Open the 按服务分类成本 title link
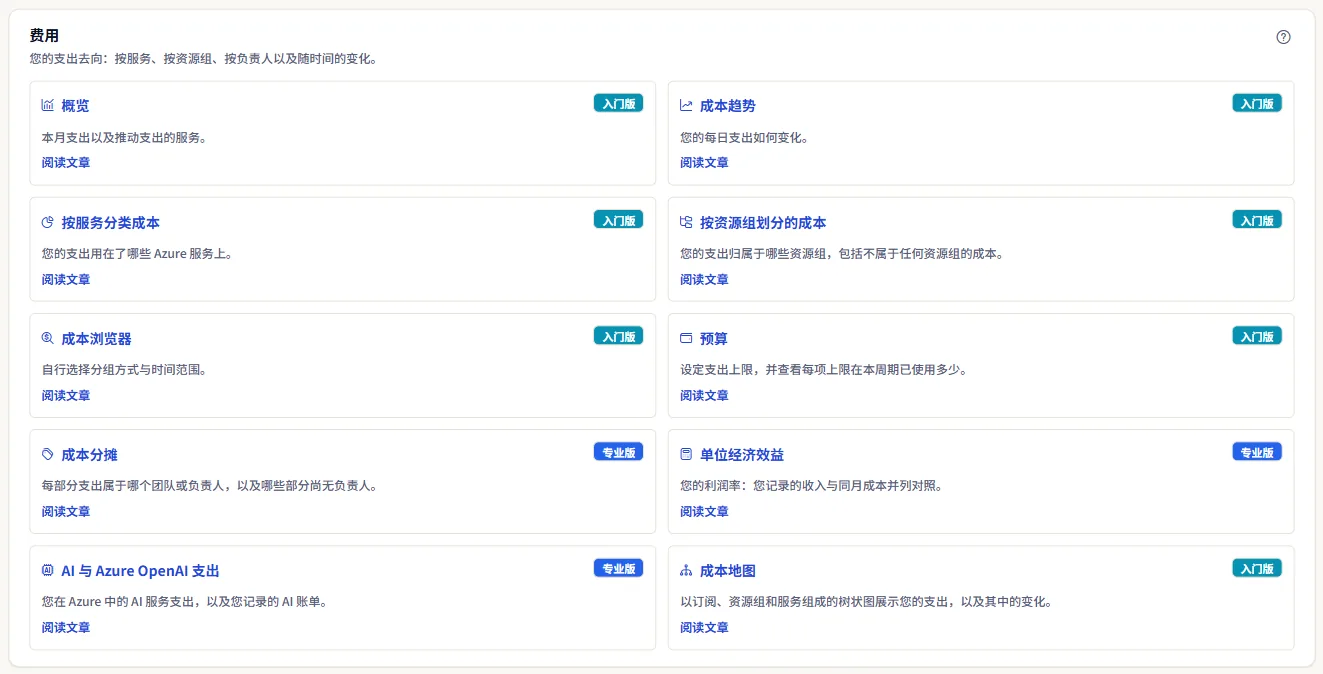The image size is (1323, 674). pos(110,223)
